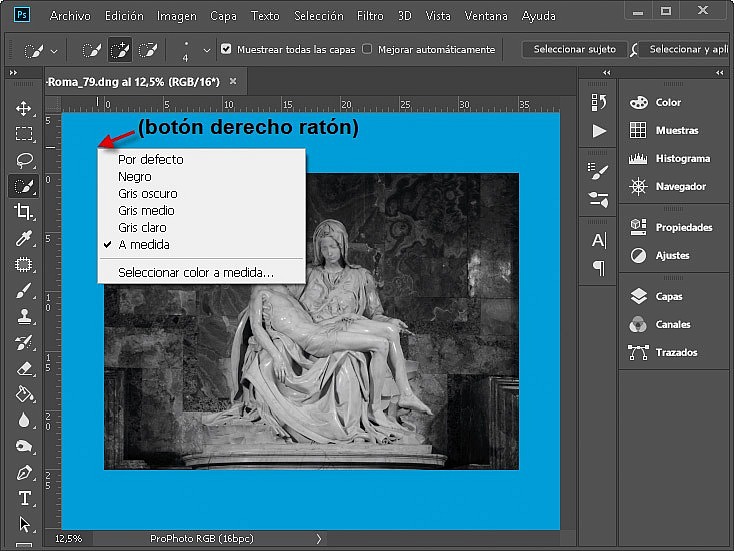This screenshot has width=734, height=551.
Task: Open the brush size picker dropdown
Action: [206, 50]
